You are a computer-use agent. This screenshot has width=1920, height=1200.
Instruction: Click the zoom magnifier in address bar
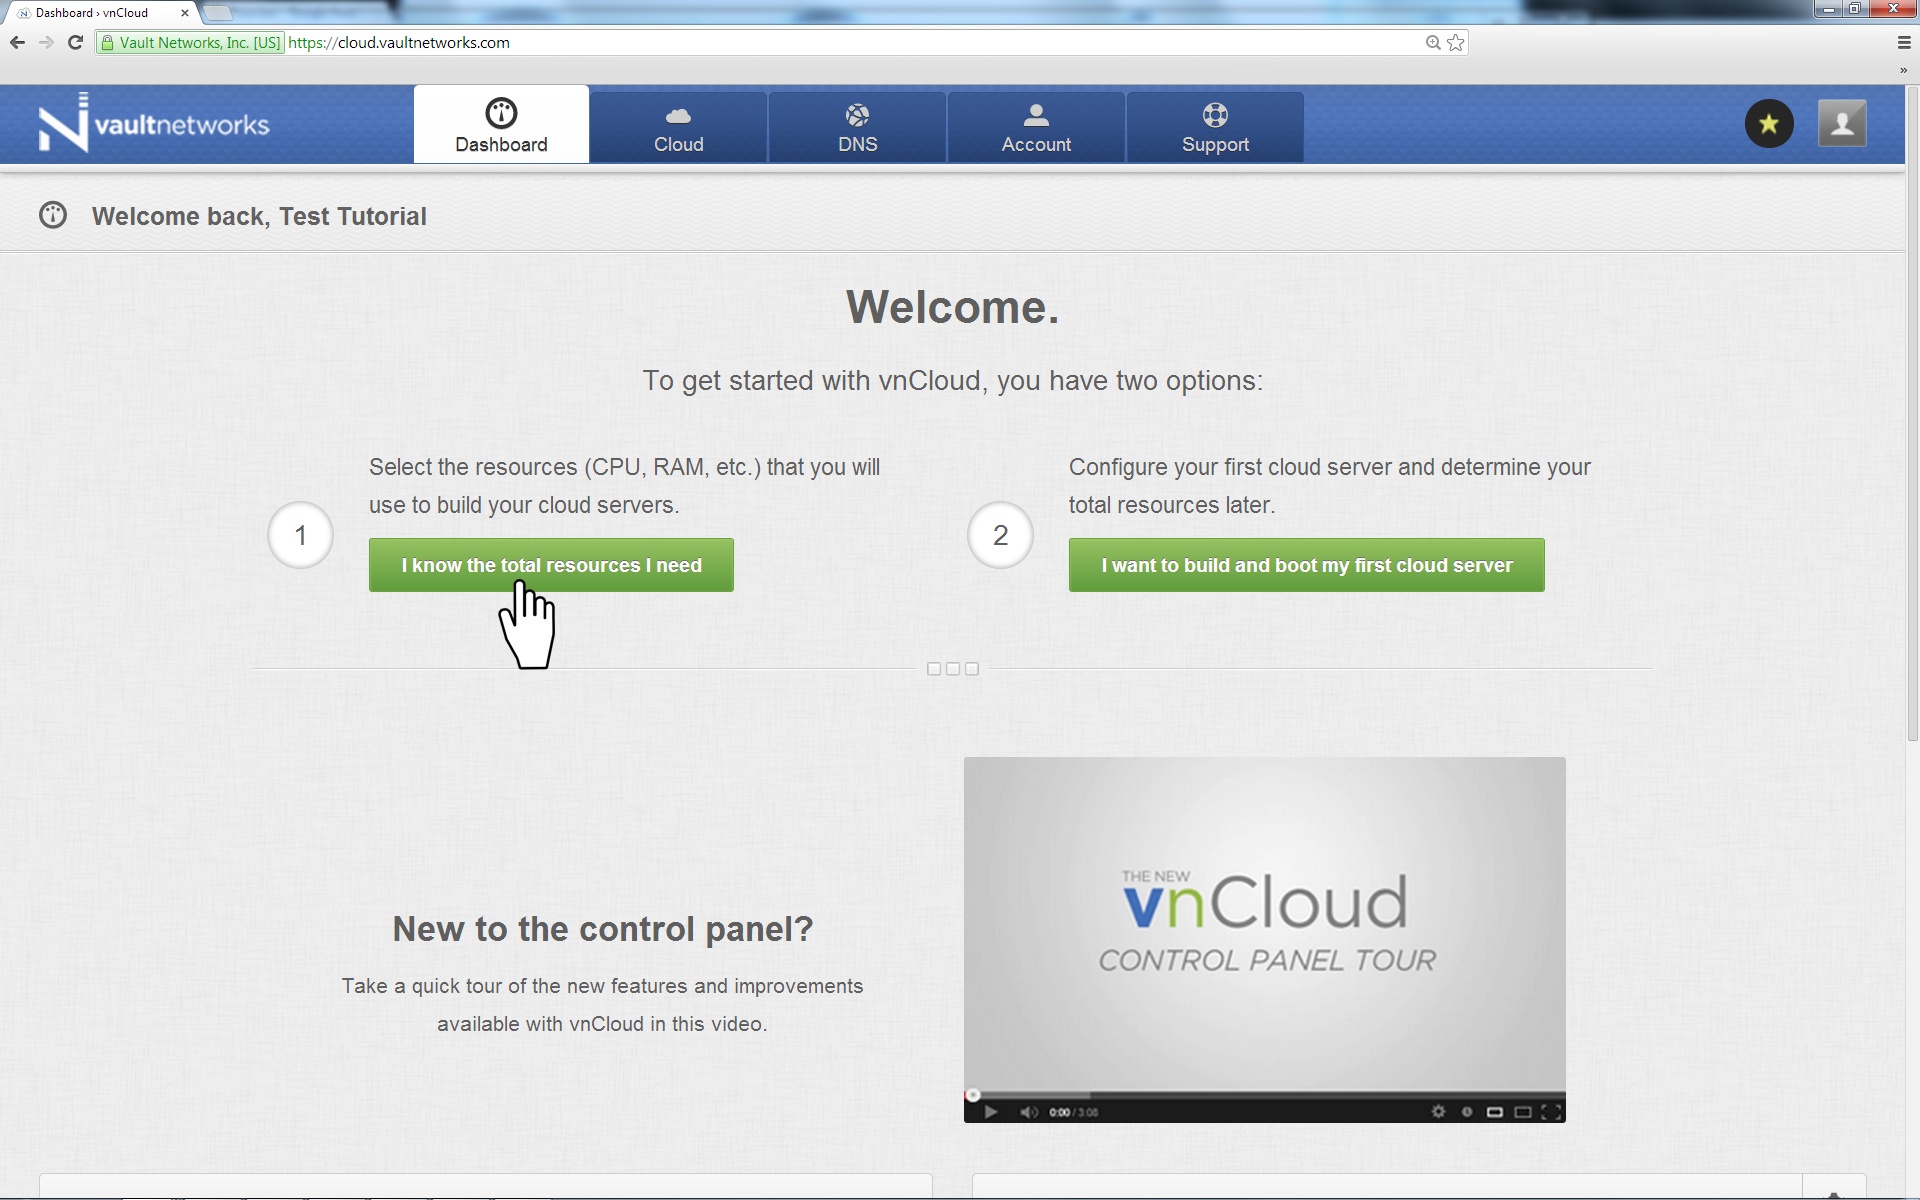point(1433,42)
